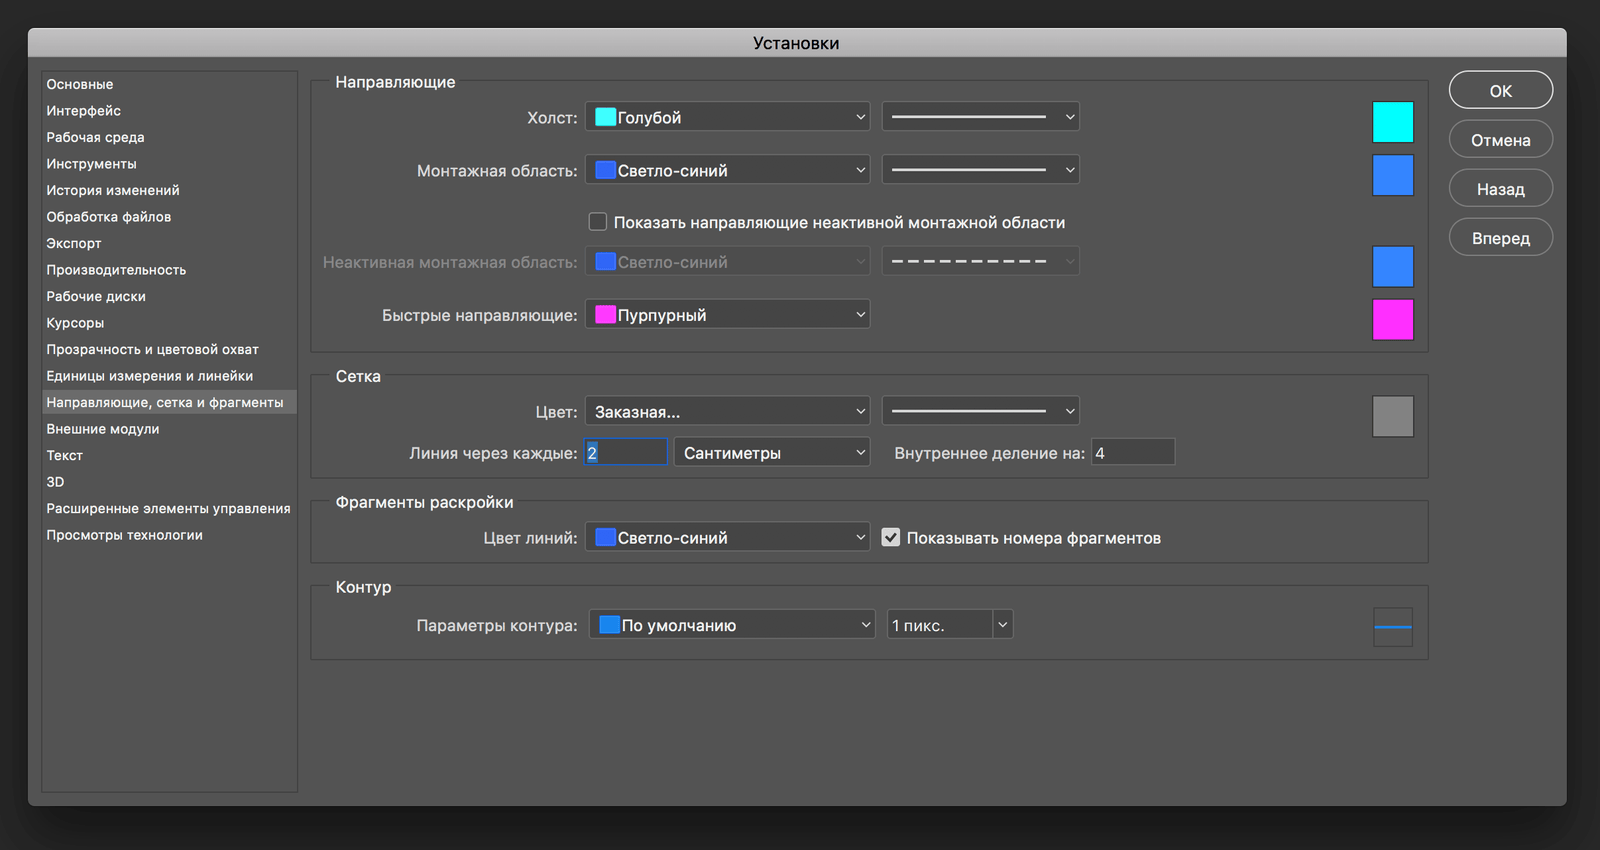Expand the path thickness 1 пикс. dropdown
The width and height of the screenshot is (1600, 850).
1002,625
